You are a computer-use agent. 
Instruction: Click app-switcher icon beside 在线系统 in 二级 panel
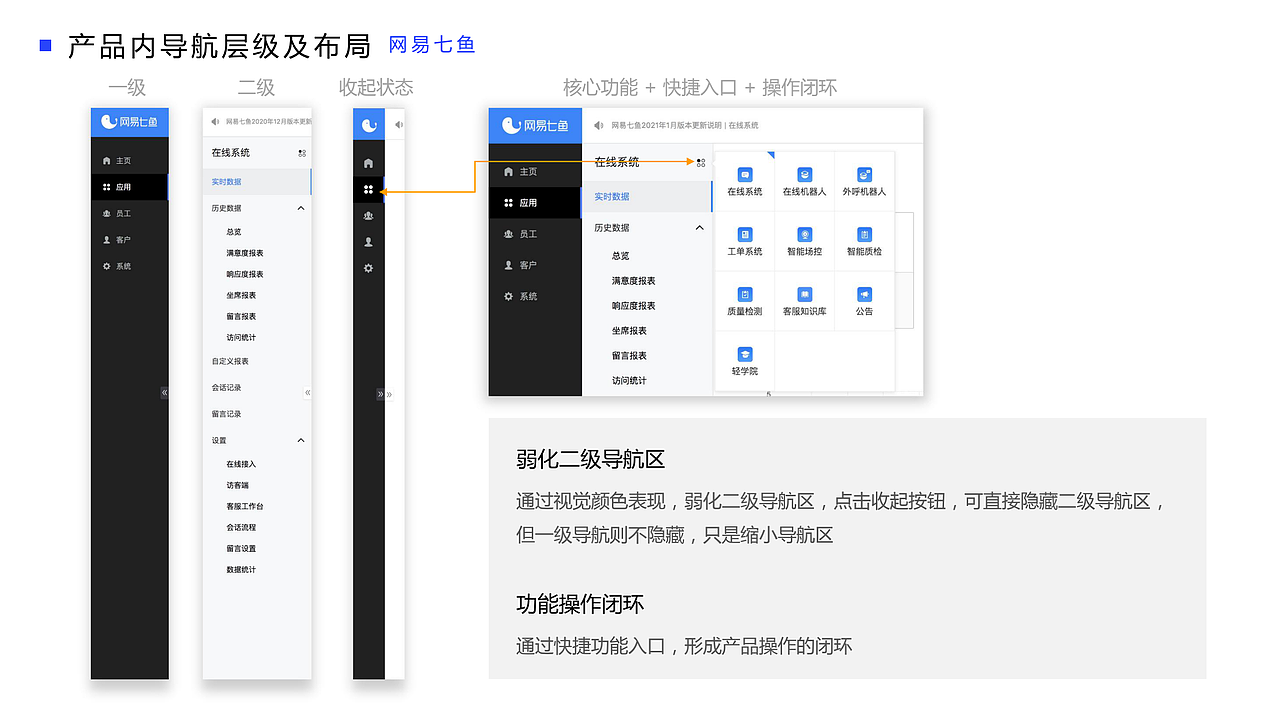pyautogui.click(x=302, y=153)
